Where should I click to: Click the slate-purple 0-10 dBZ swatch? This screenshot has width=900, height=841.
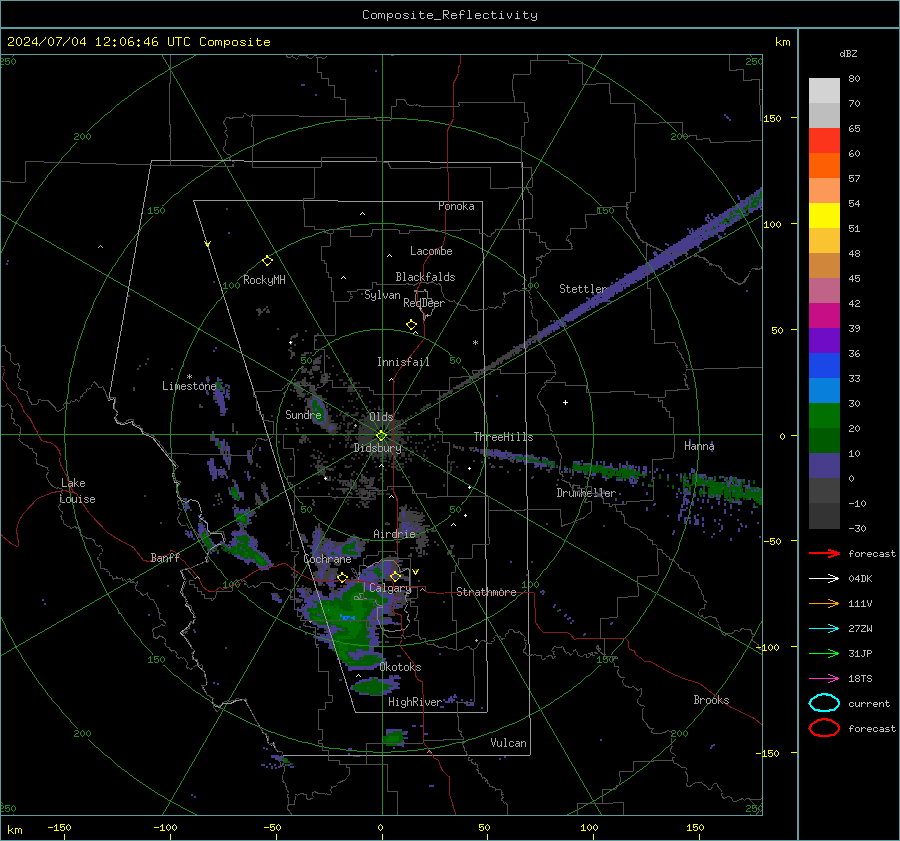[x=824, y=466]
